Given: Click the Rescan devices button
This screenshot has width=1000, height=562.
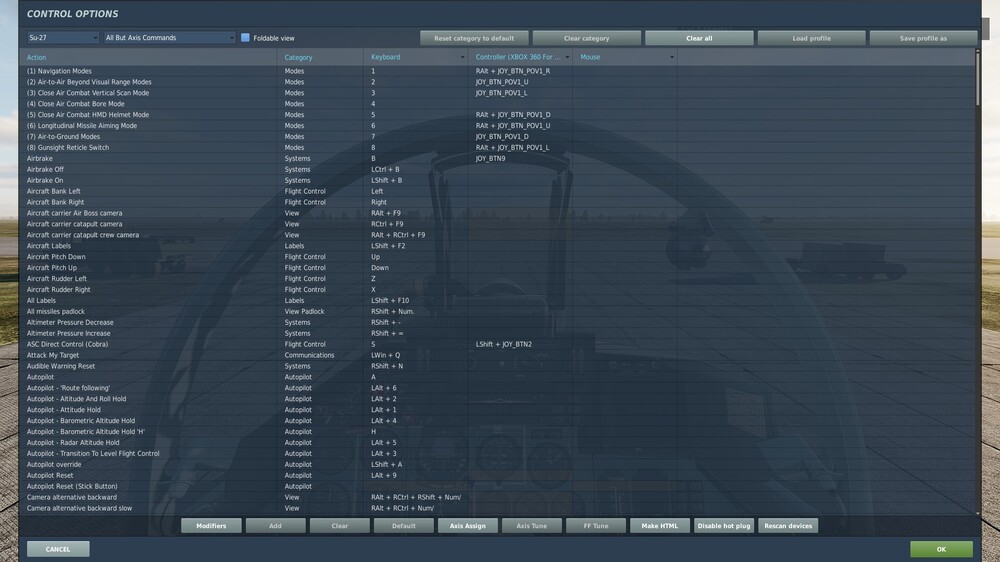Looking at the screenshot, I should coord(788,526).
